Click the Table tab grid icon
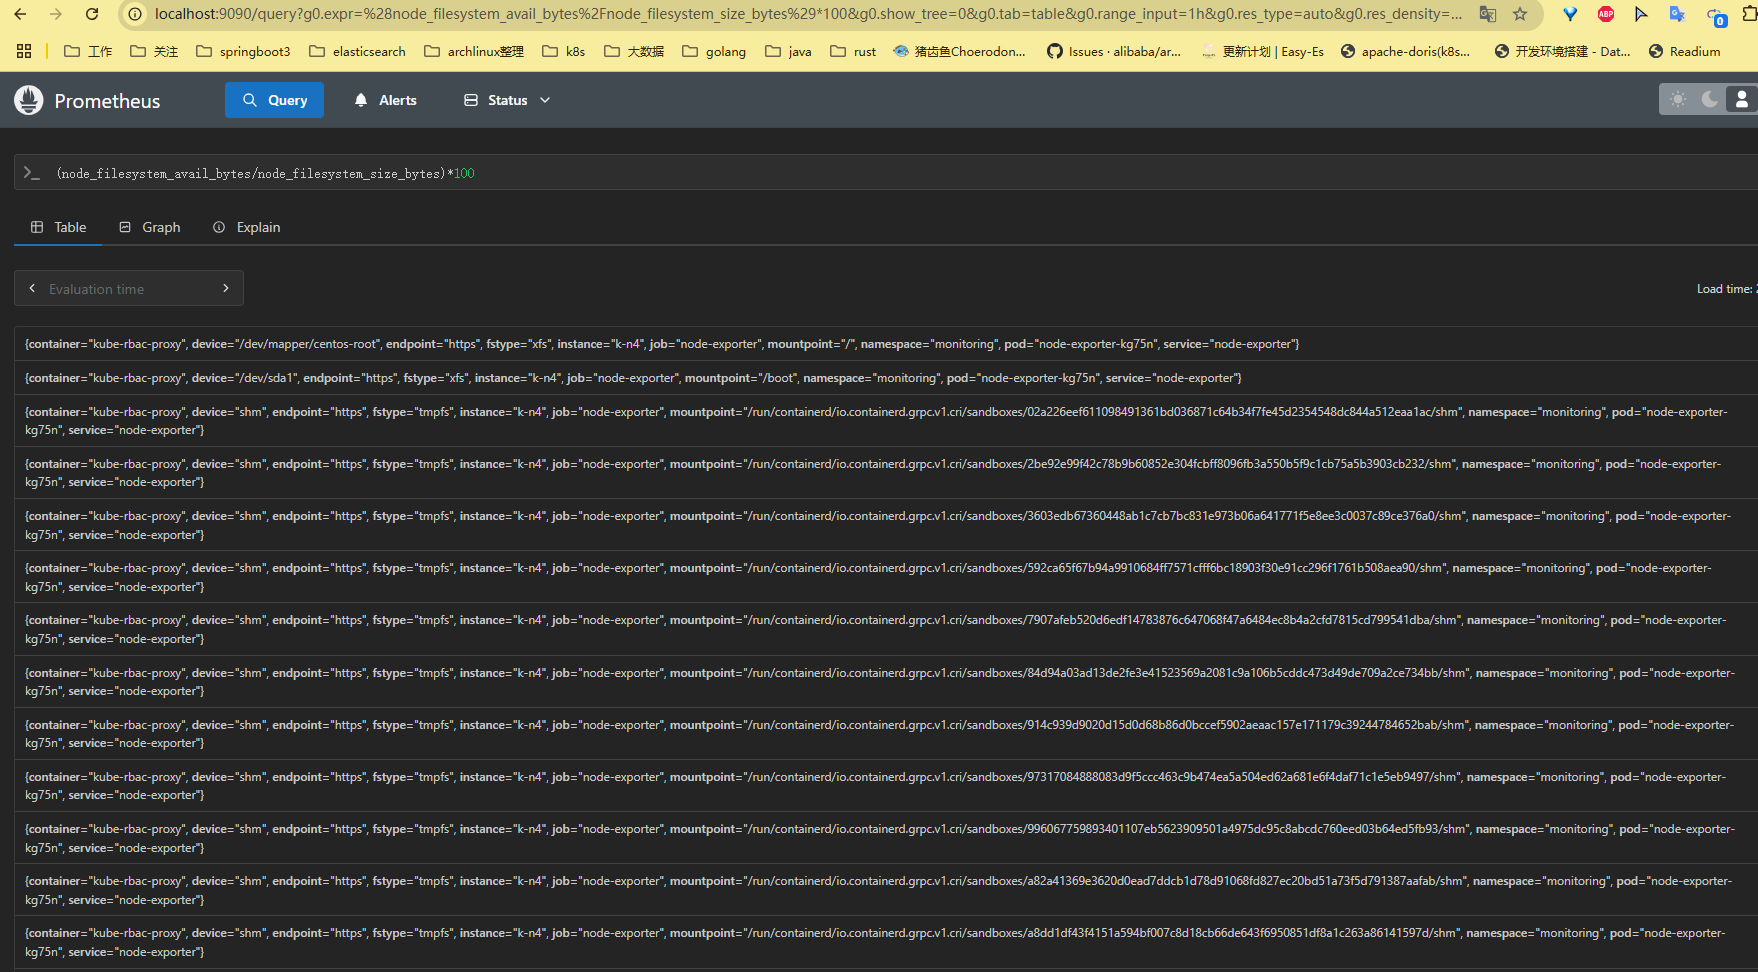Screen dimensions: 1758x972 [37, 227]
